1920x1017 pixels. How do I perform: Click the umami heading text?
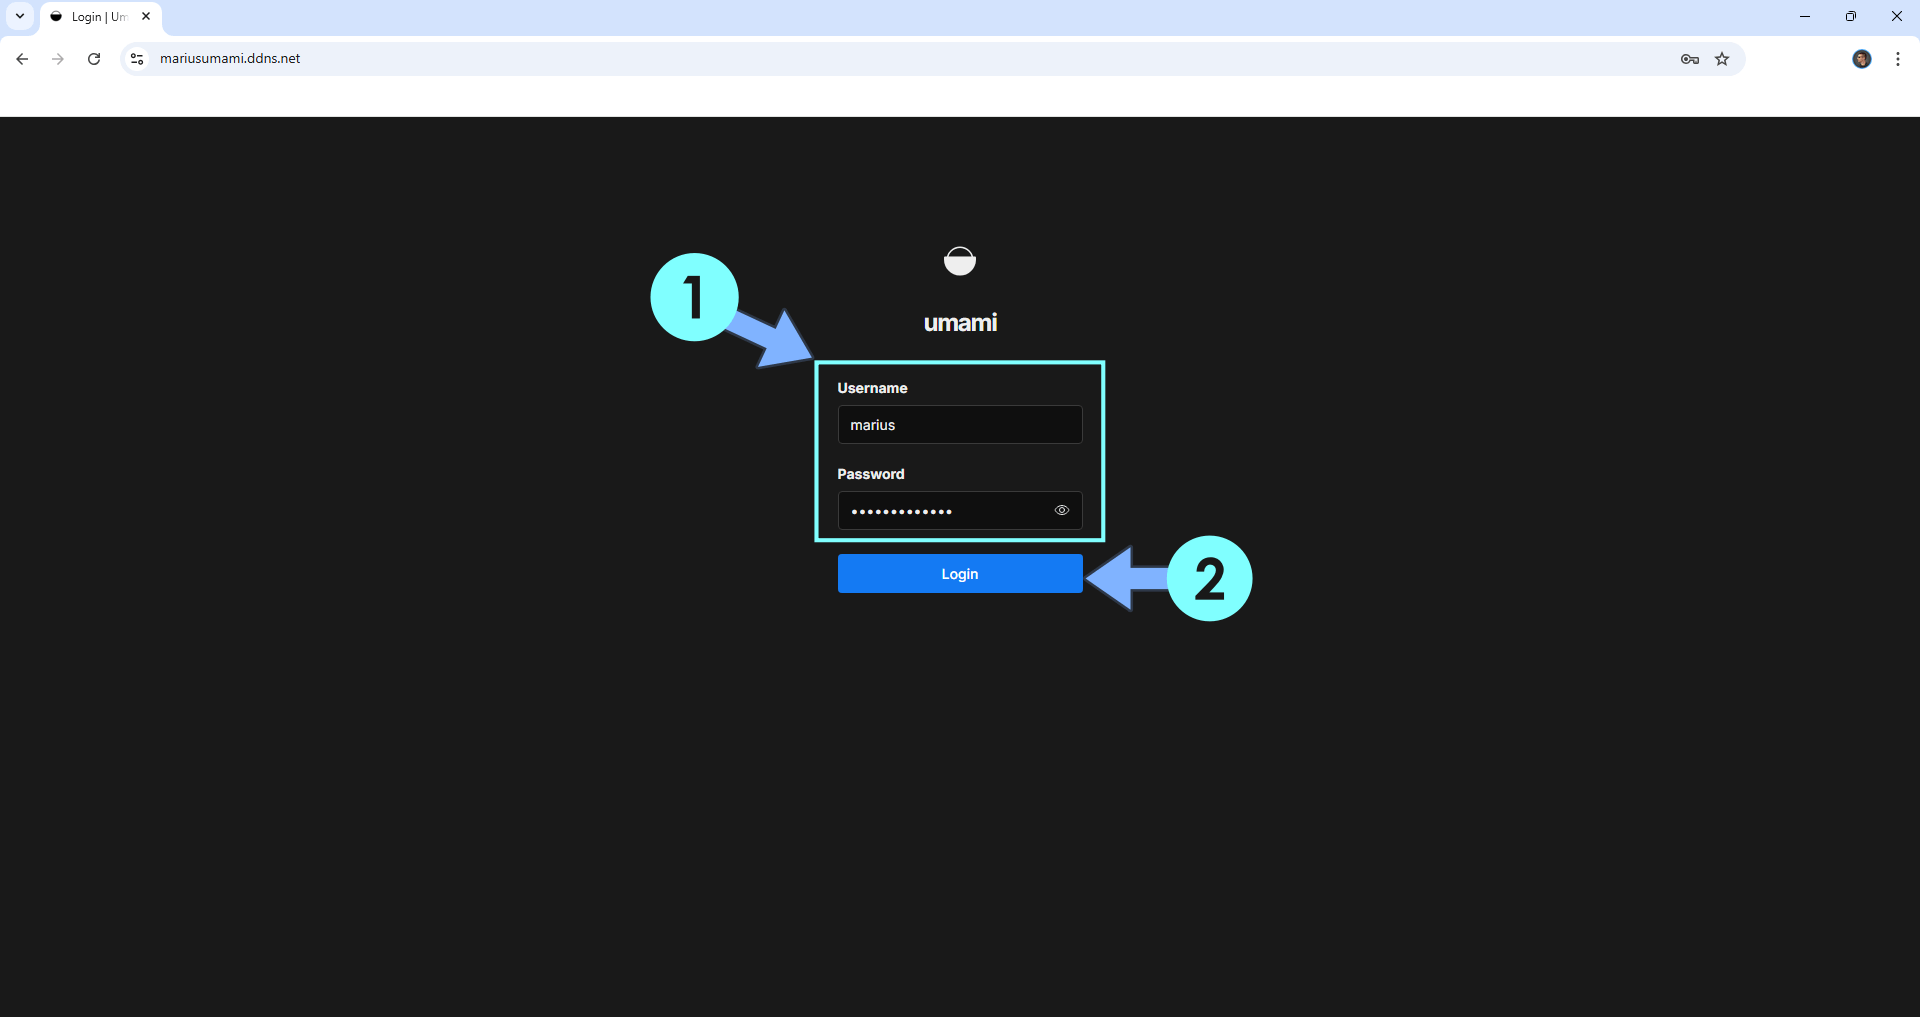pyautogui.click(x=960, y=323)
